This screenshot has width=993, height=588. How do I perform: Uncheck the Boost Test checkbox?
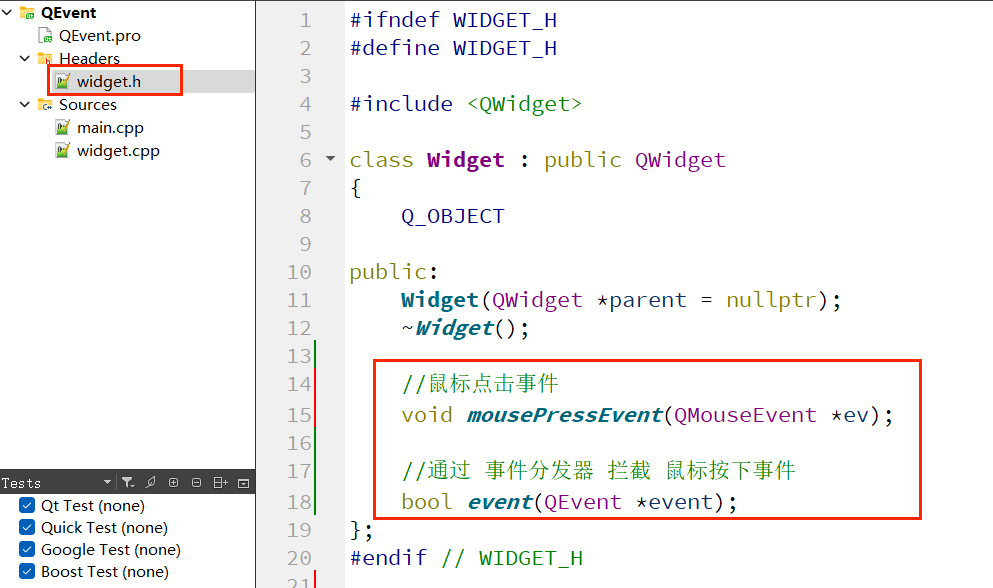(27, 572)
